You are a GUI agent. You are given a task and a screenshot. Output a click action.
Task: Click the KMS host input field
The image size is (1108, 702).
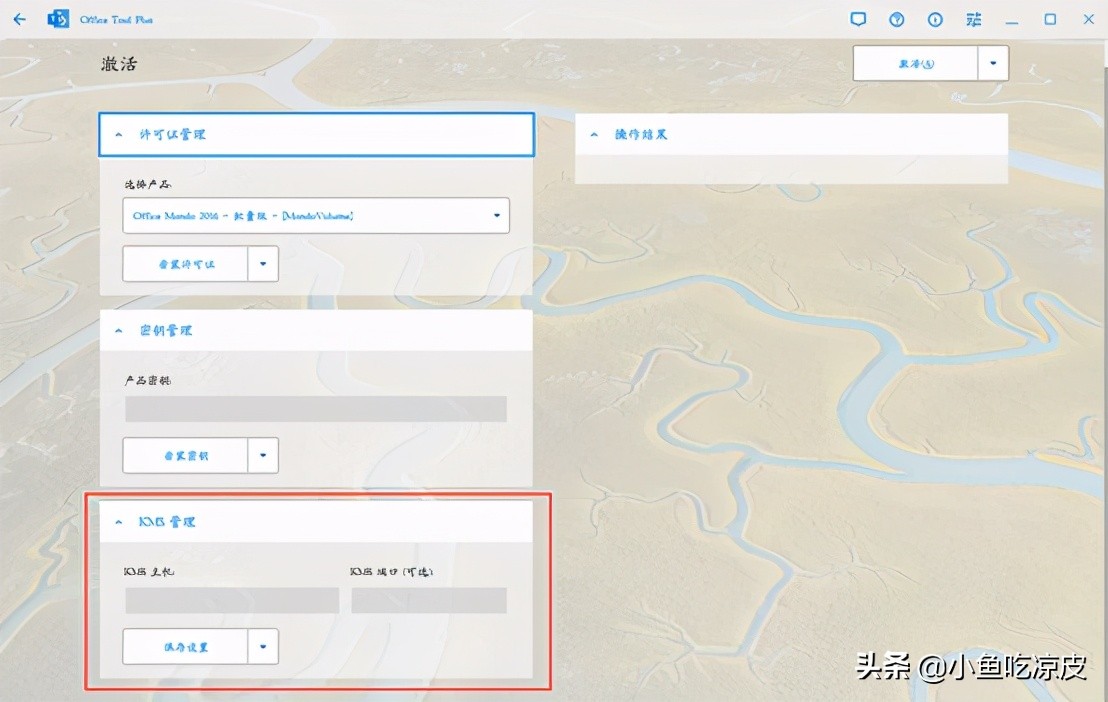pos(232,600)
